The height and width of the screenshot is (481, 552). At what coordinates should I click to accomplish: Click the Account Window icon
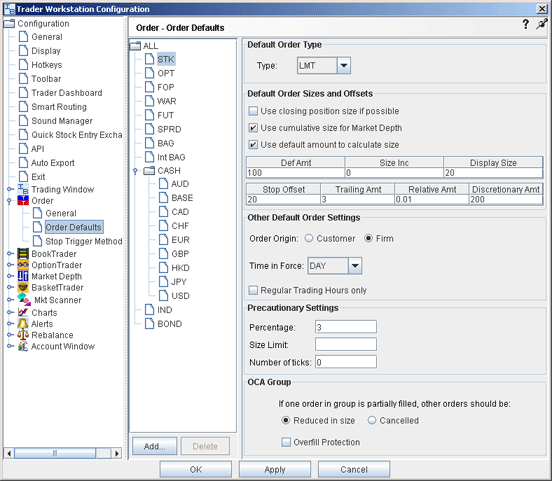(23, 346)
